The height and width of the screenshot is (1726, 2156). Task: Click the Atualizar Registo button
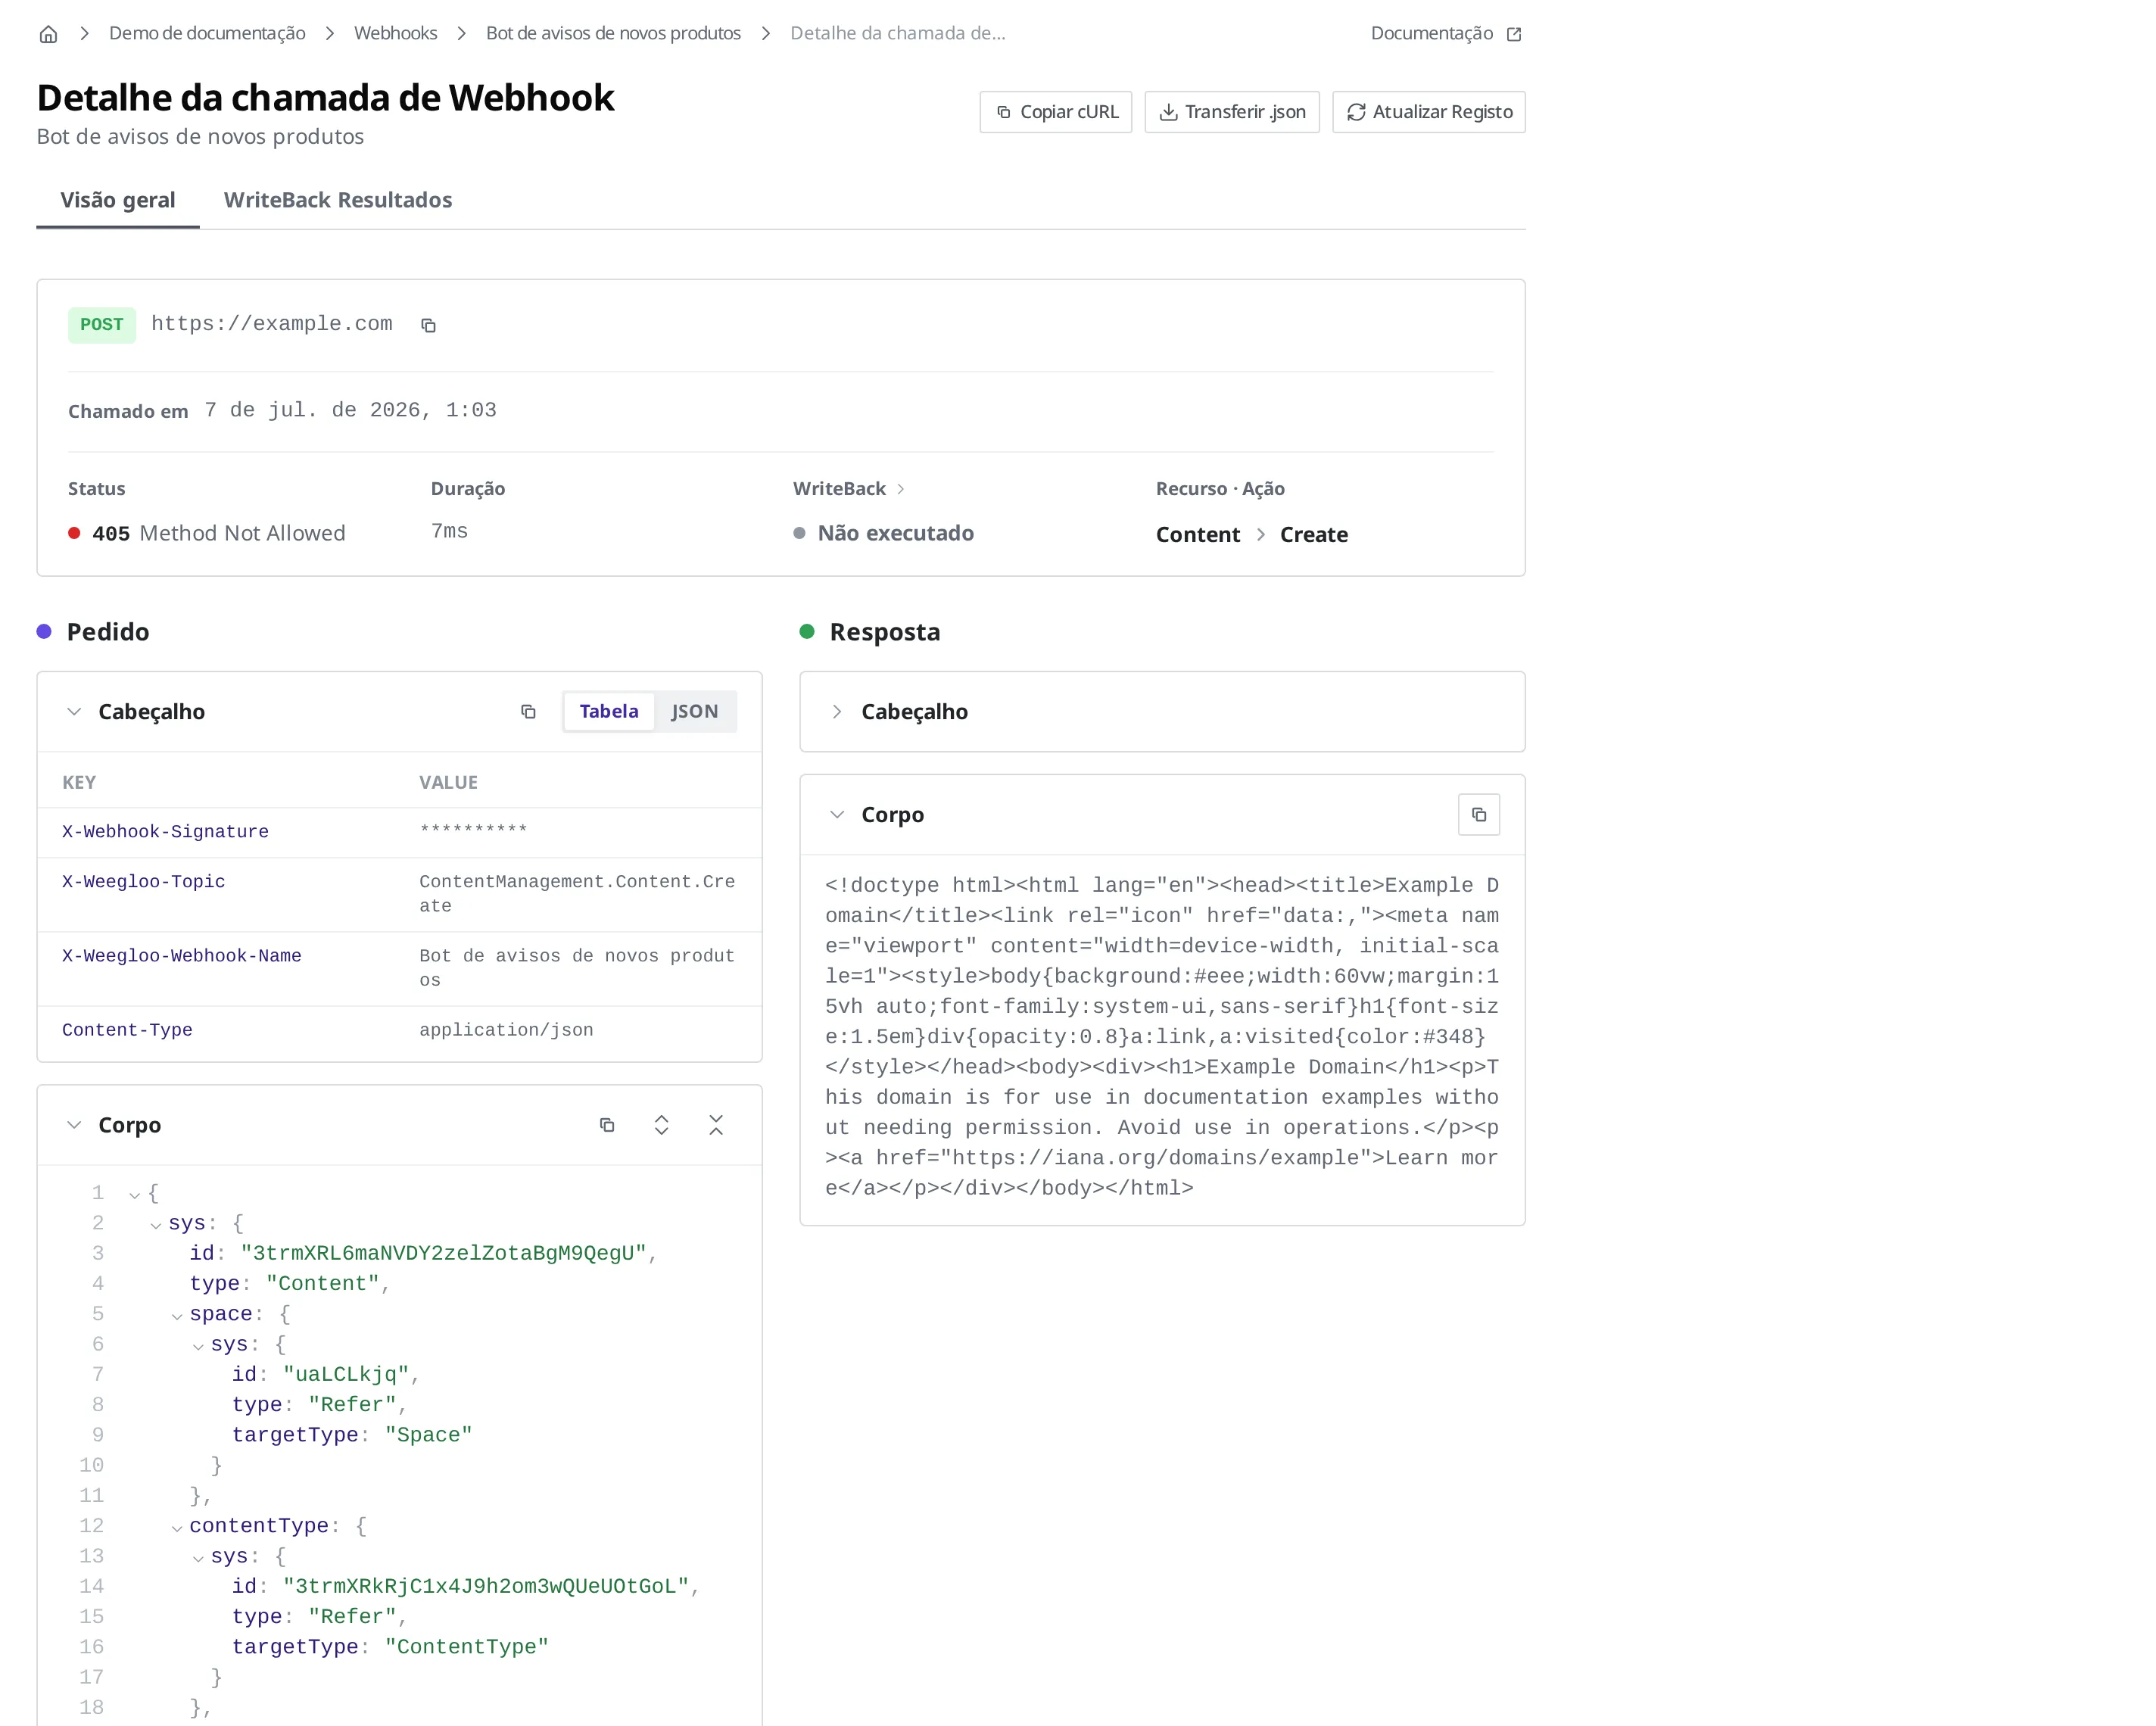click(x=1428, y=112)
